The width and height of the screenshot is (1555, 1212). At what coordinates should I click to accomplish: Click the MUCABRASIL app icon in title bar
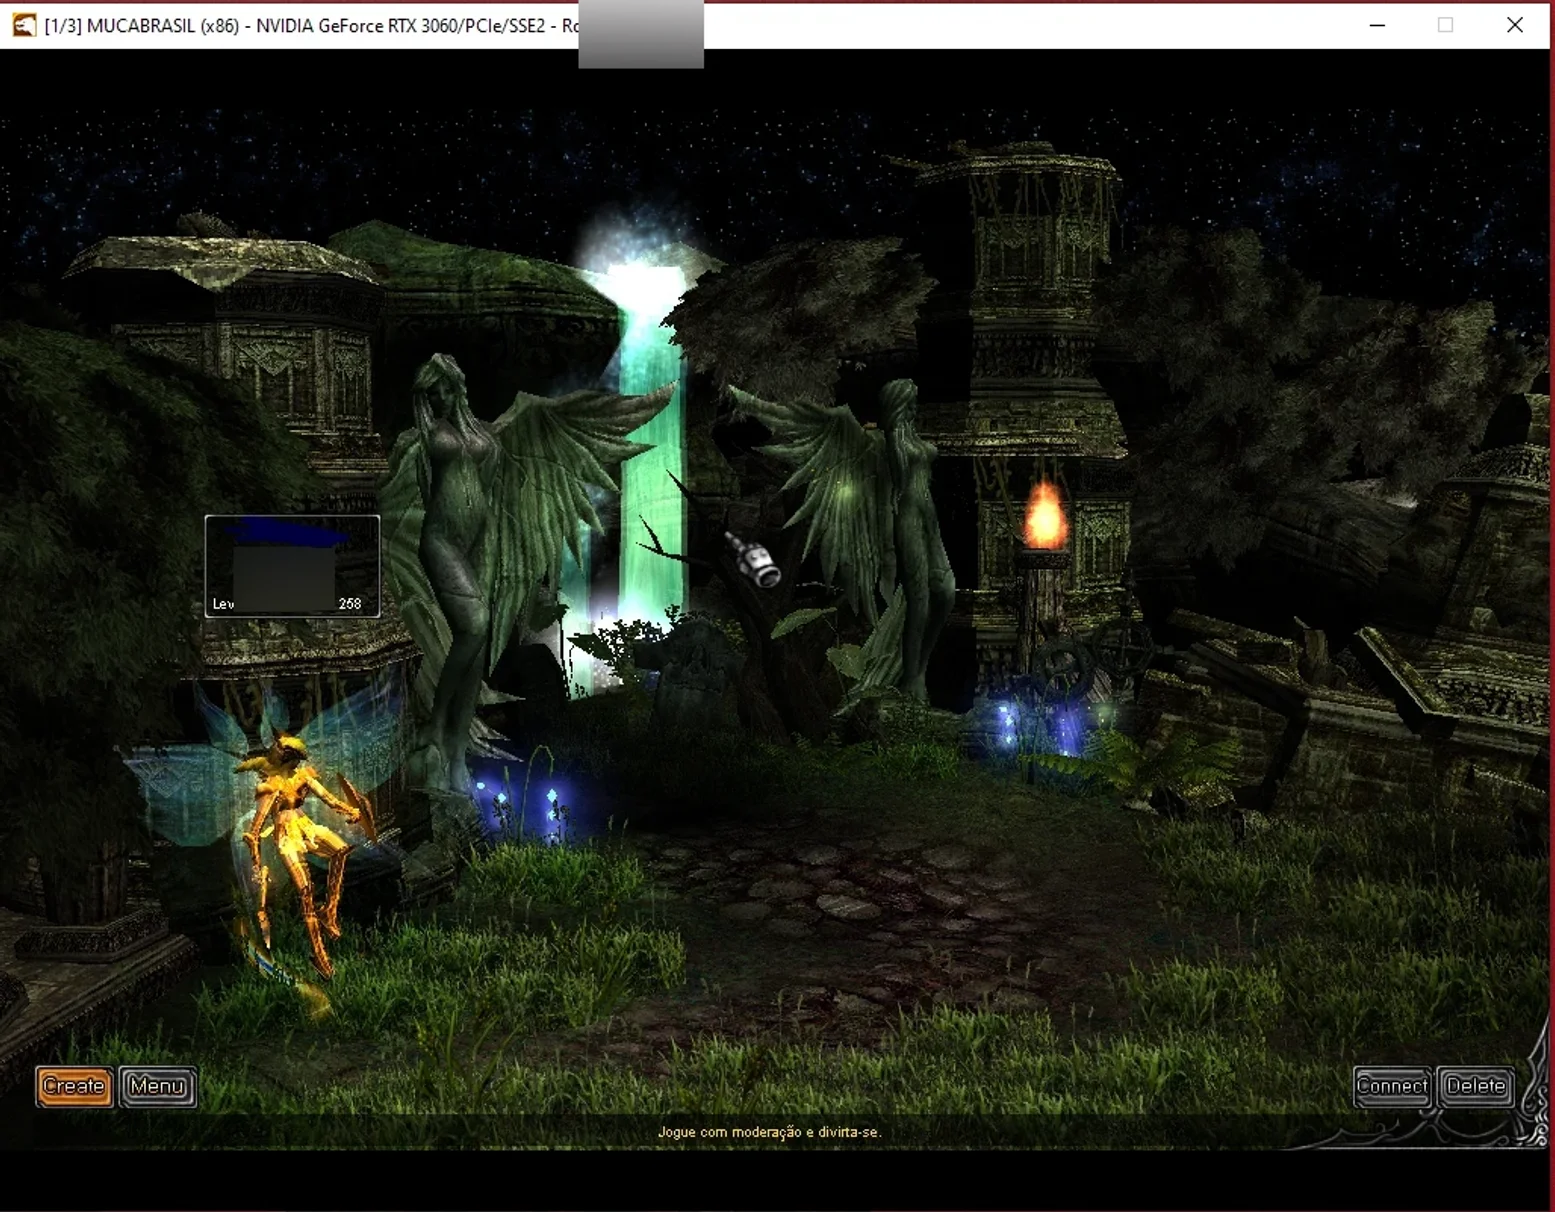(24, 25)
